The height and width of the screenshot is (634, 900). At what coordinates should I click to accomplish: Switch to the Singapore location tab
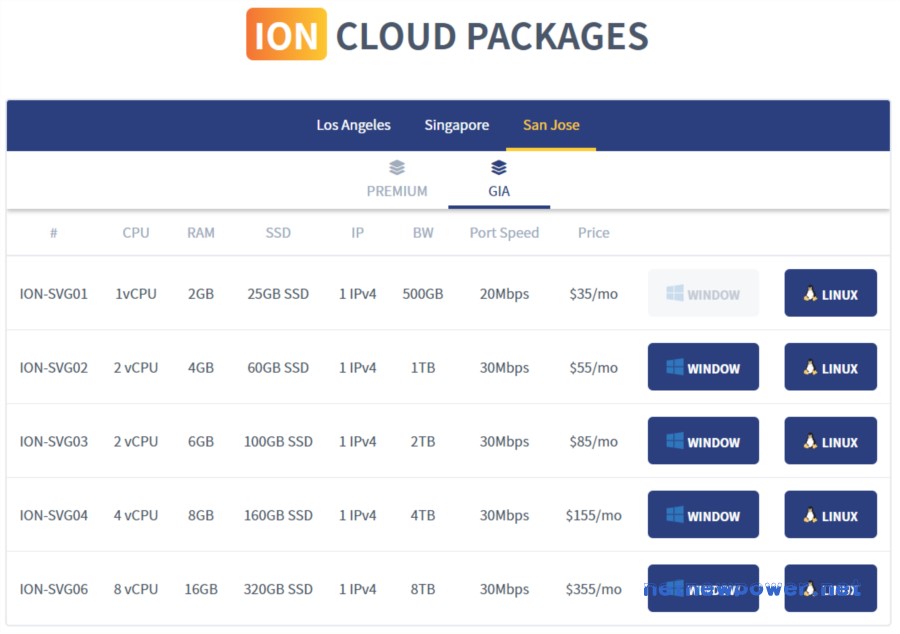pos(456,125)
